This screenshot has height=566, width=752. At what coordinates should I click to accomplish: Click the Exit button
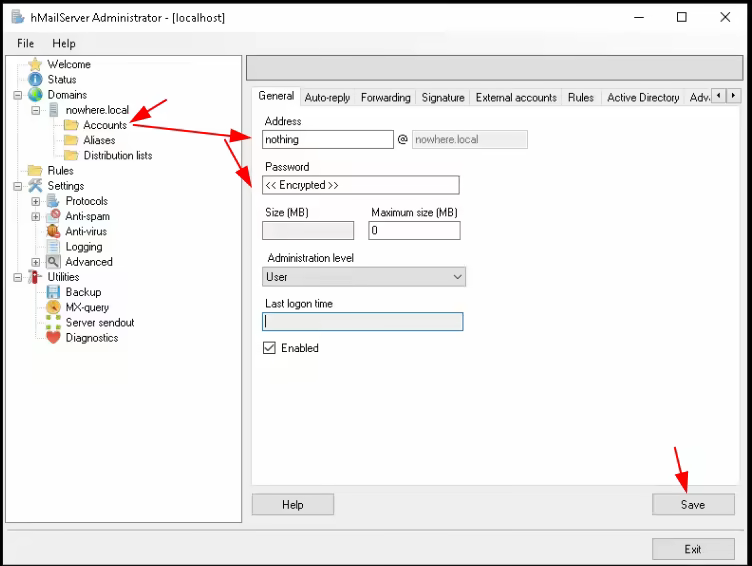(x=693, y=549)
